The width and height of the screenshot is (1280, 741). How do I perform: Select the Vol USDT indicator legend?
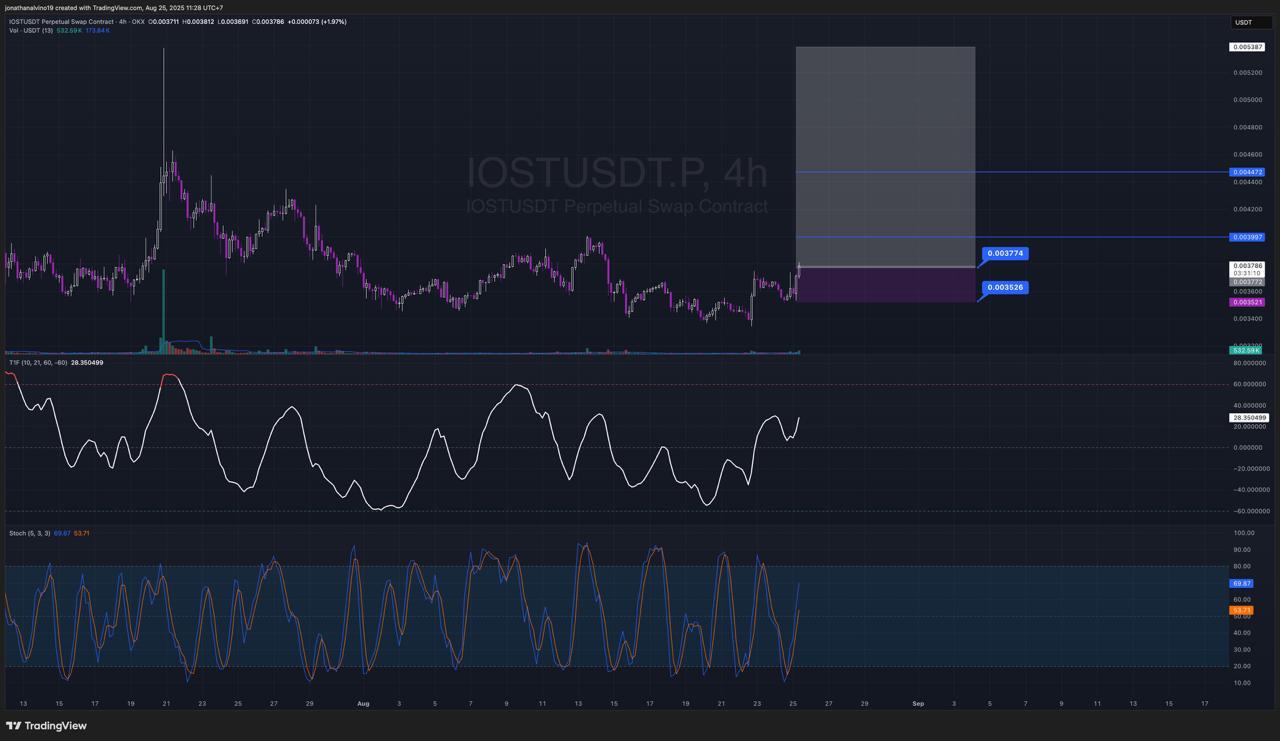tap(31, 31)
